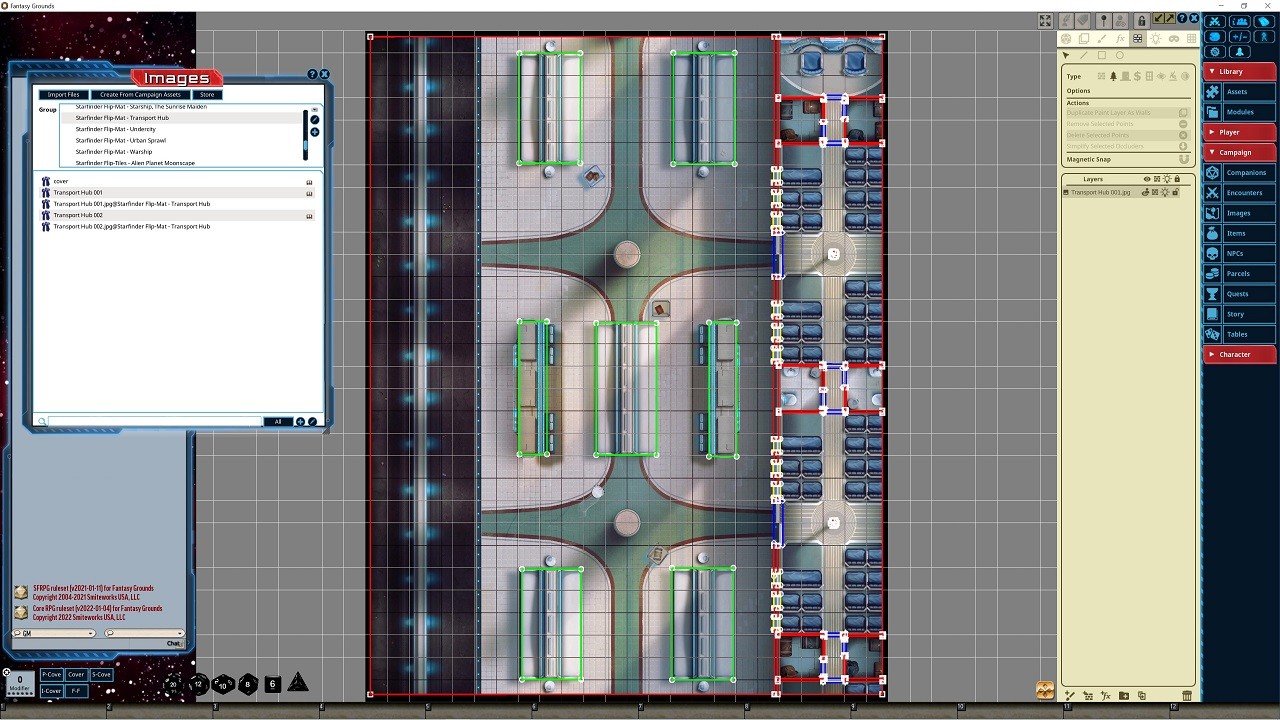Toggle the eye visibility icon in Layers header
The image size is (1280, 720).
1146,178
